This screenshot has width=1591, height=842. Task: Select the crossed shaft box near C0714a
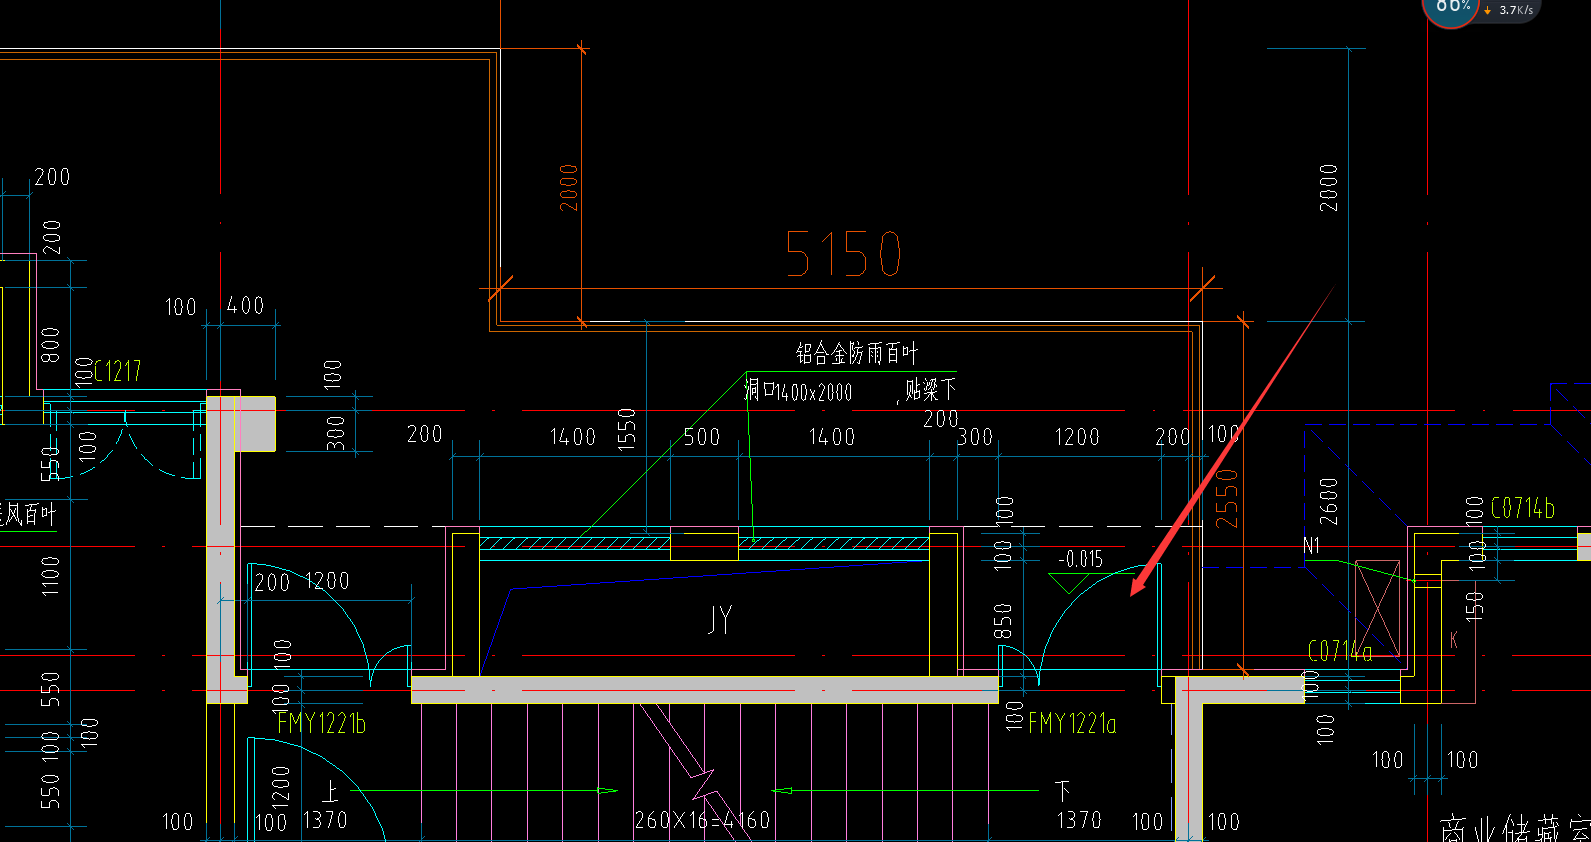coord(1378,609)
